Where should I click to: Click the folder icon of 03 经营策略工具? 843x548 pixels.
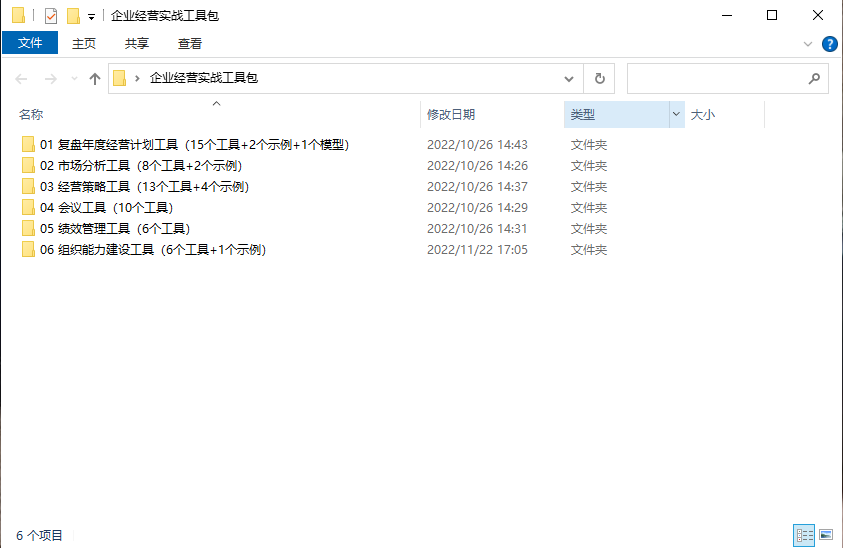28,186
